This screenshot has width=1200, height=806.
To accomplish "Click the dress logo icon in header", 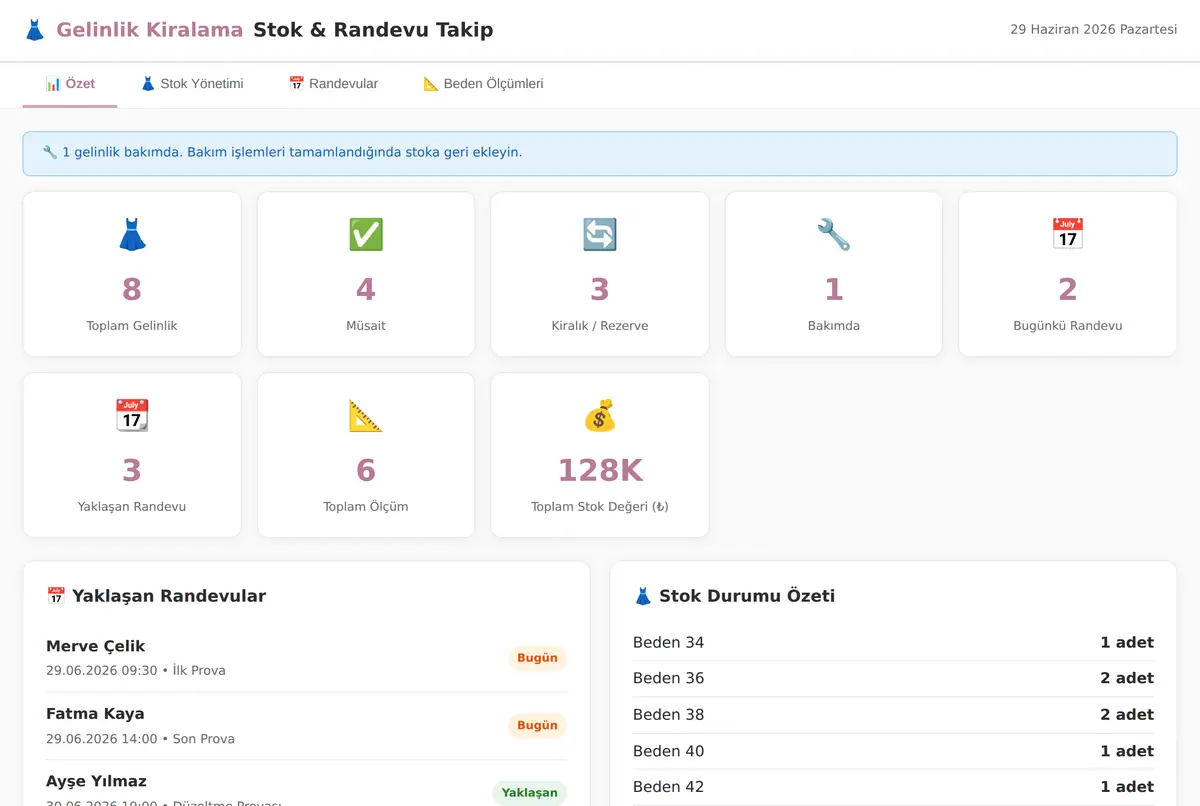I will pyautogui.click(x=35, y=30).
